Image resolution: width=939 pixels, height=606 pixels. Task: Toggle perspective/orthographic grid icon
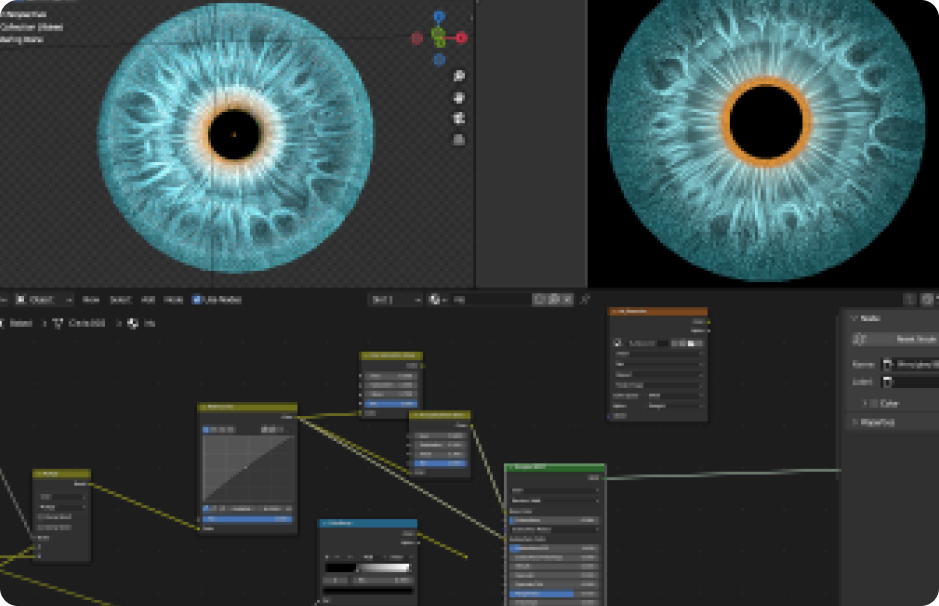(x=459, y=140)
